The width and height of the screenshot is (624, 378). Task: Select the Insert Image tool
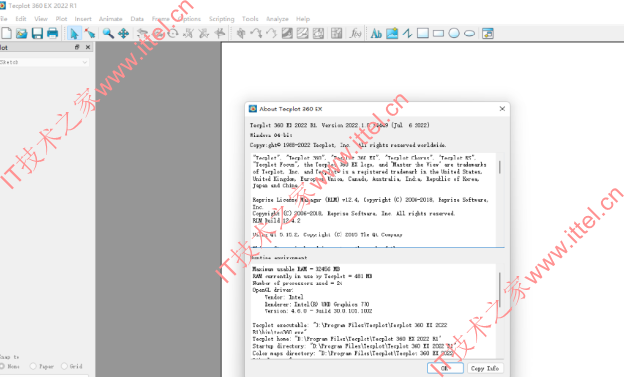tap(392, 33)
